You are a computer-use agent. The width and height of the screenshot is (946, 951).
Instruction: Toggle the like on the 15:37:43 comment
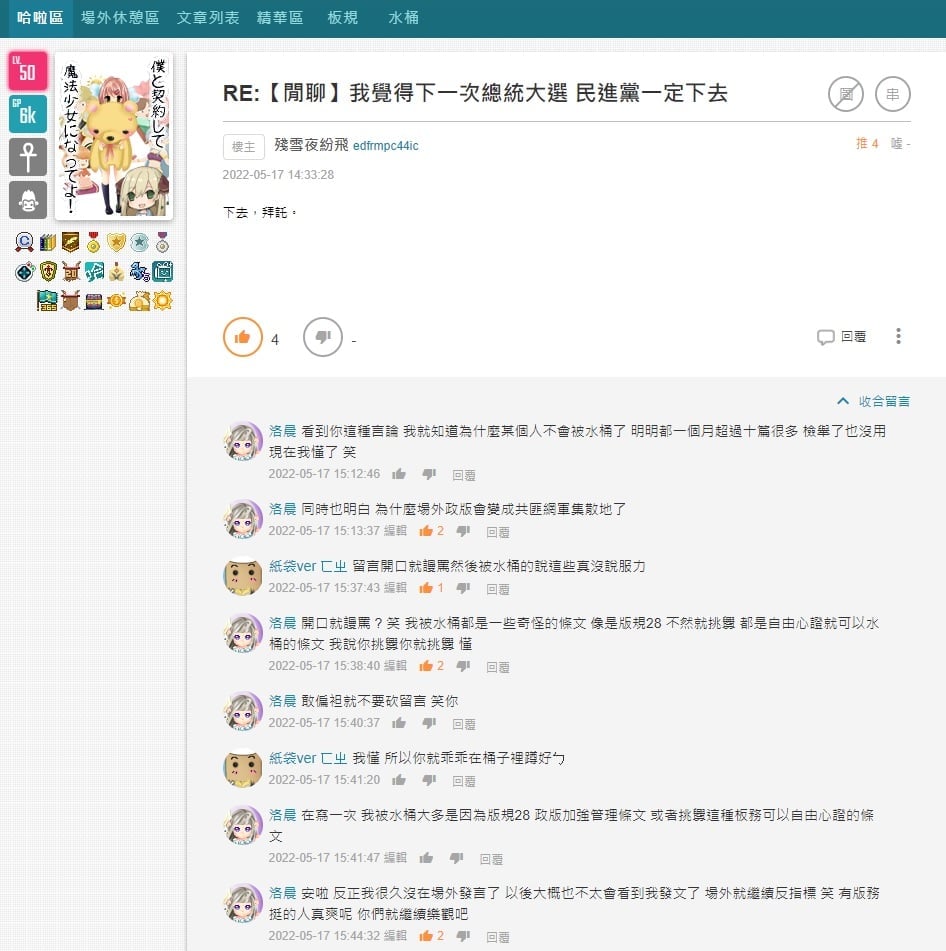426,588
